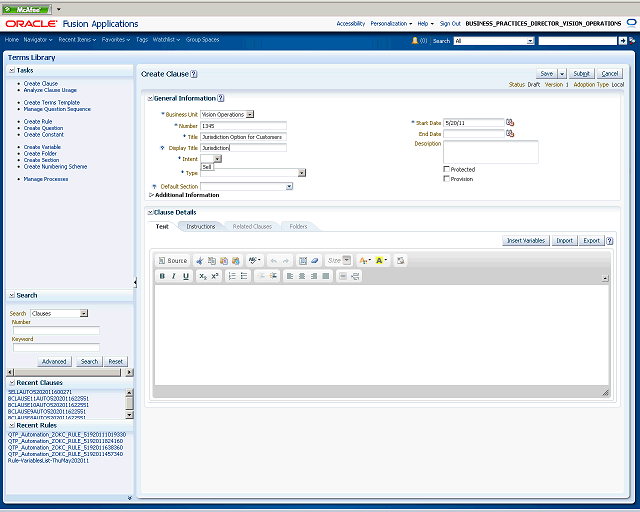This screenshot has width=640, height=512.
Task: Switch to the Related Clauses tab
Action: point(252,227)
